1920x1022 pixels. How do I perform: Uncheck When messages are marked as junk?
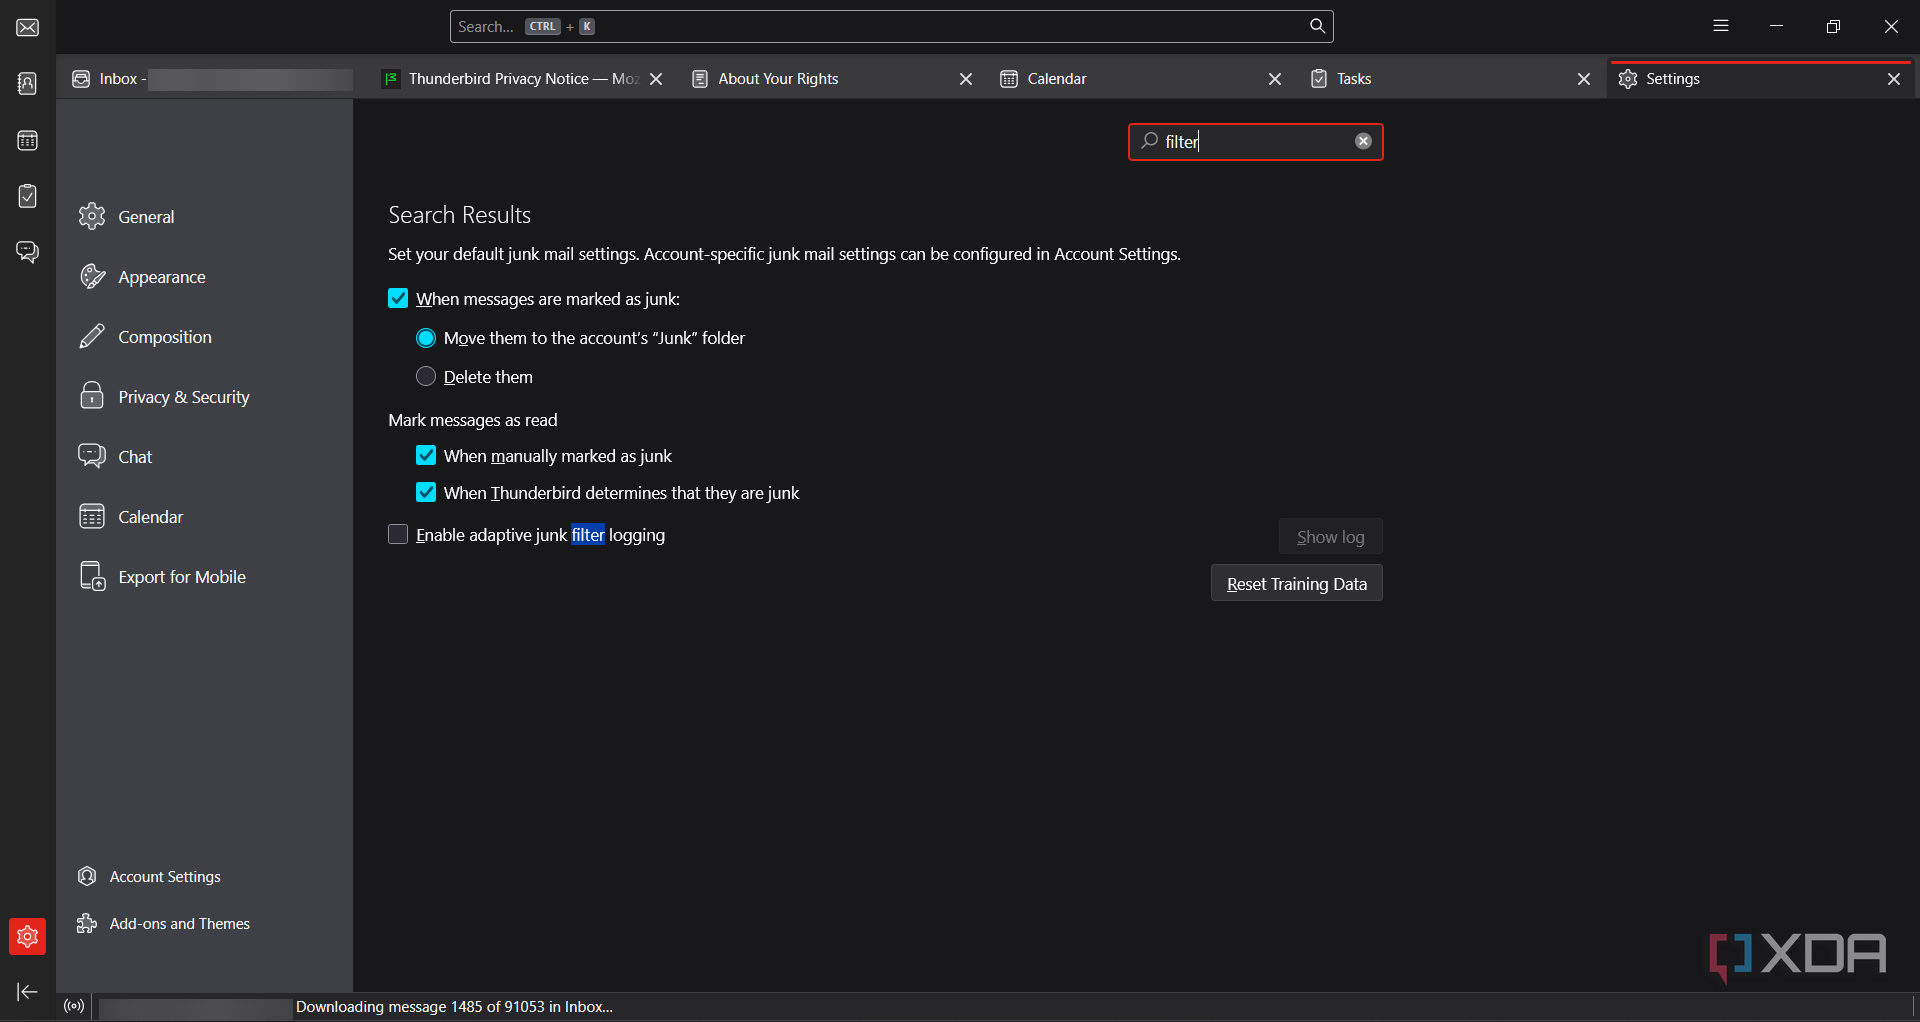coord(398,298)
